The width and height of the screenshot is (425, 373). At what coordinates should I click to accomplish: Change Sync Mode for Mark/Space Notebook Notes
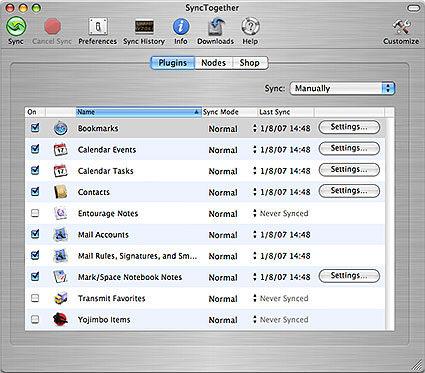[x=232, y=277]
